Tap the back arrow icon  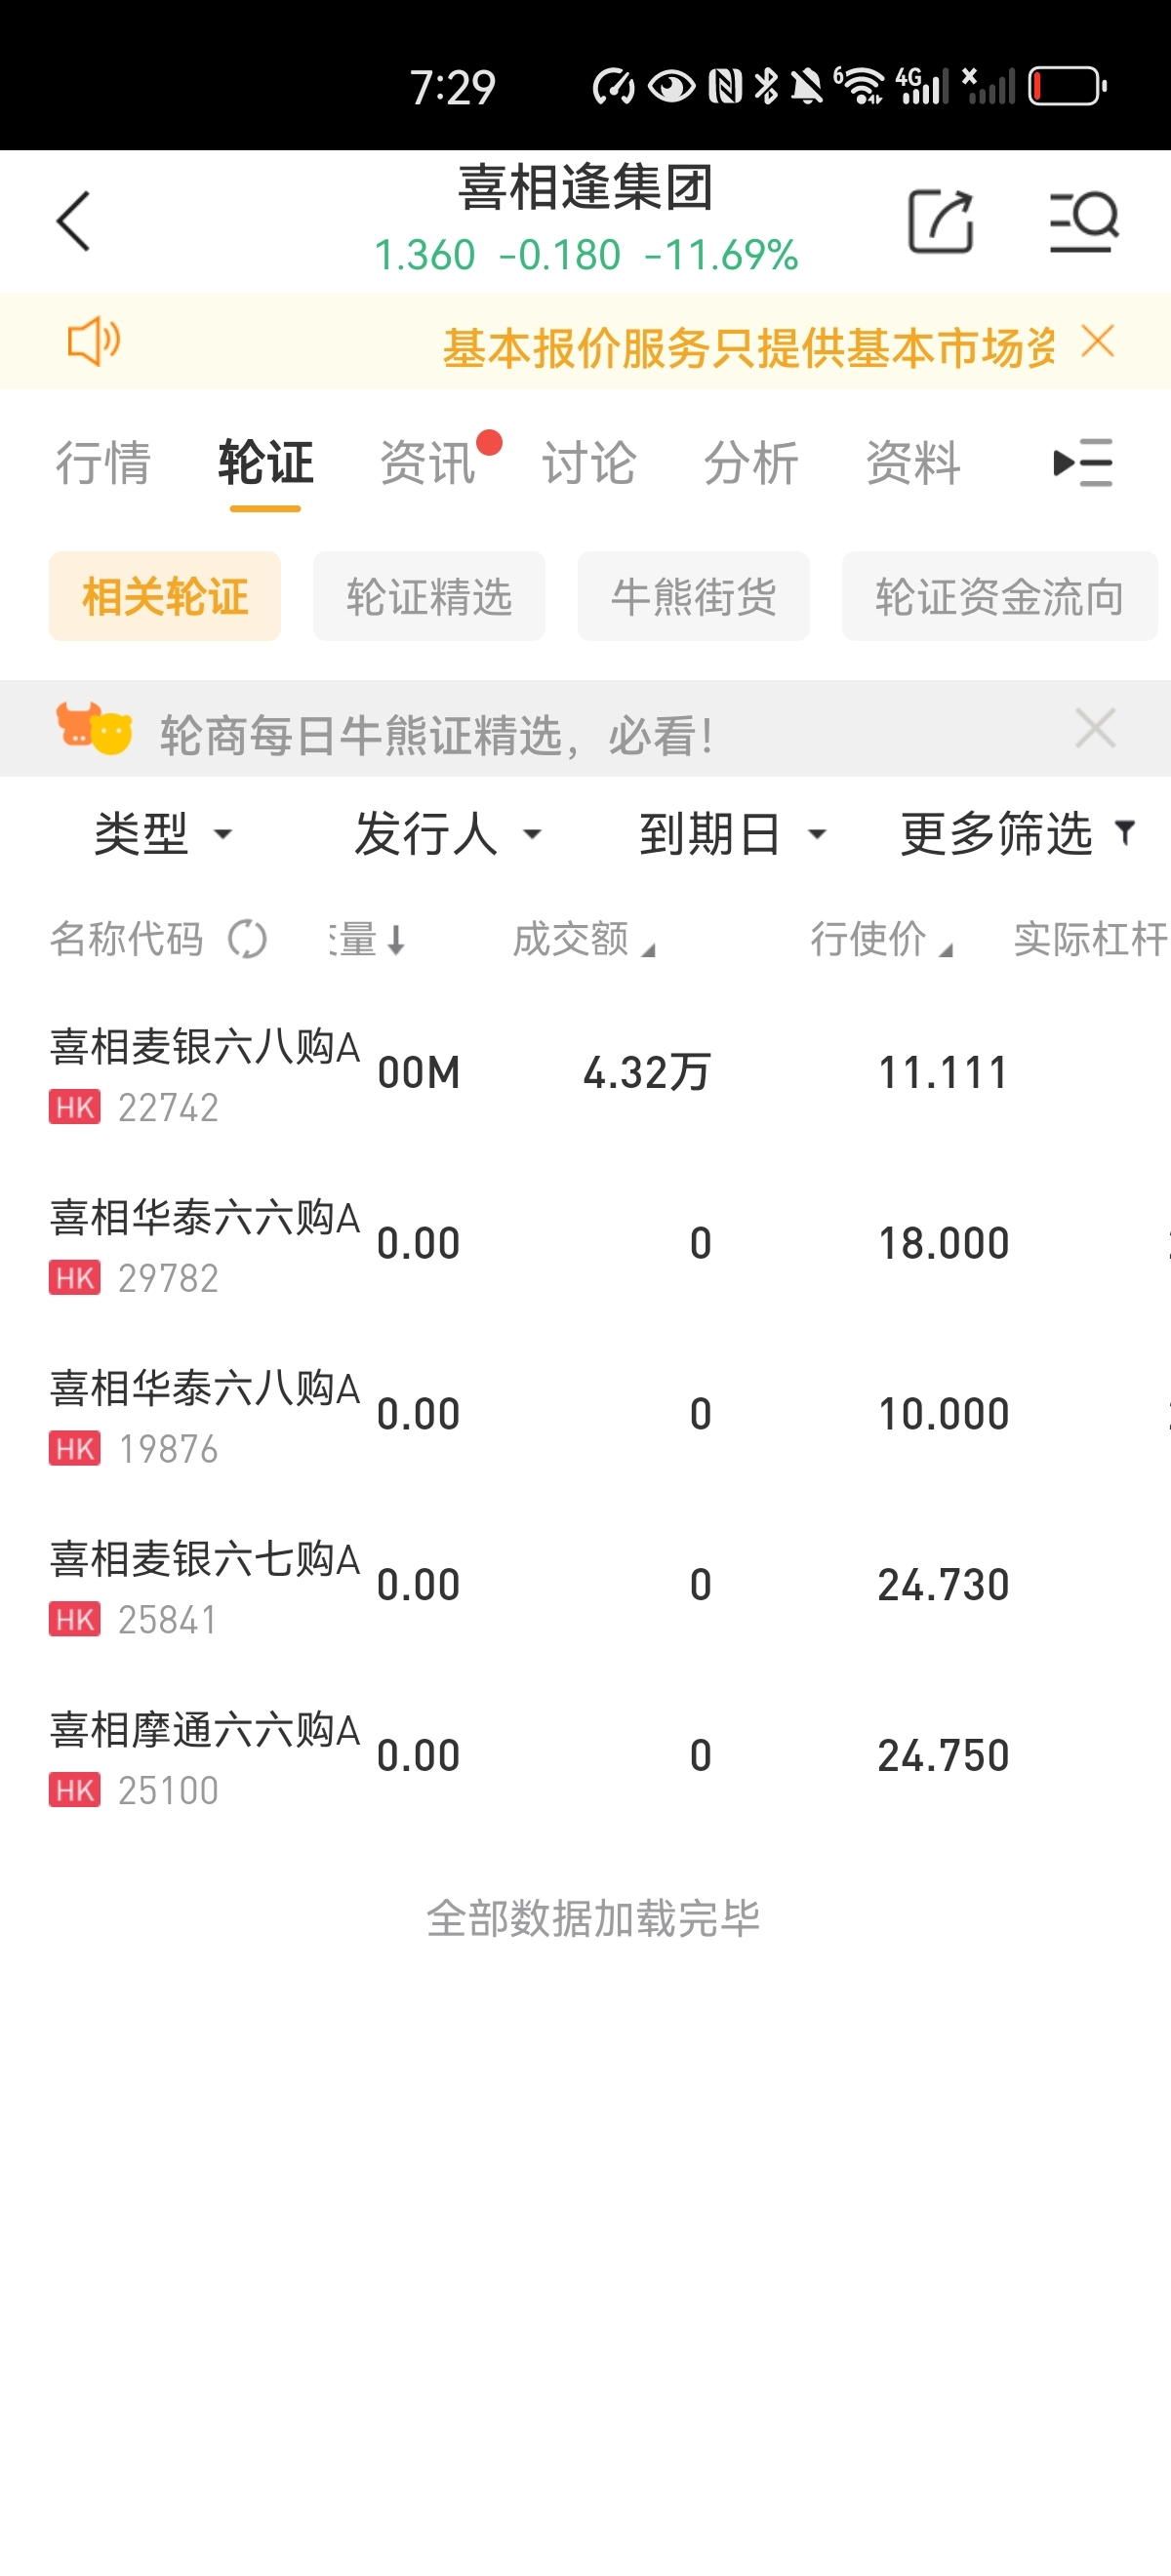[74, 221]
